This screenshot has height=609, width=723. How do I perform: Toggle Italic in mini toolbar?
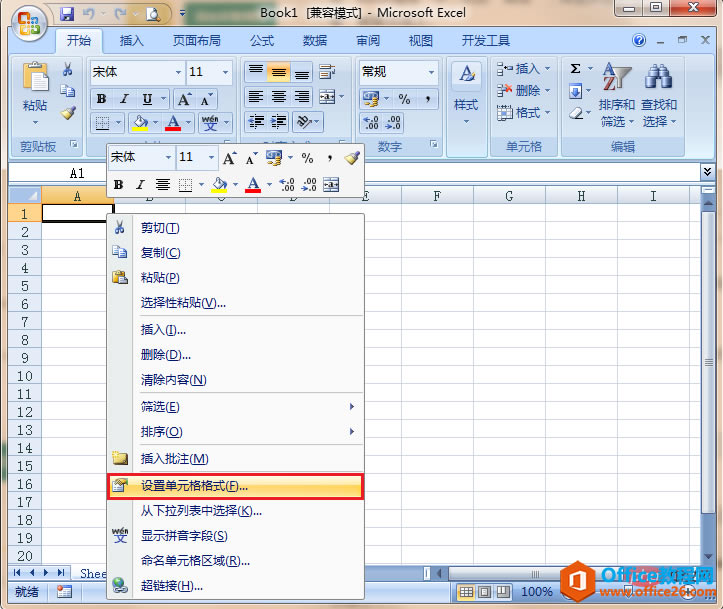[140, 185]
